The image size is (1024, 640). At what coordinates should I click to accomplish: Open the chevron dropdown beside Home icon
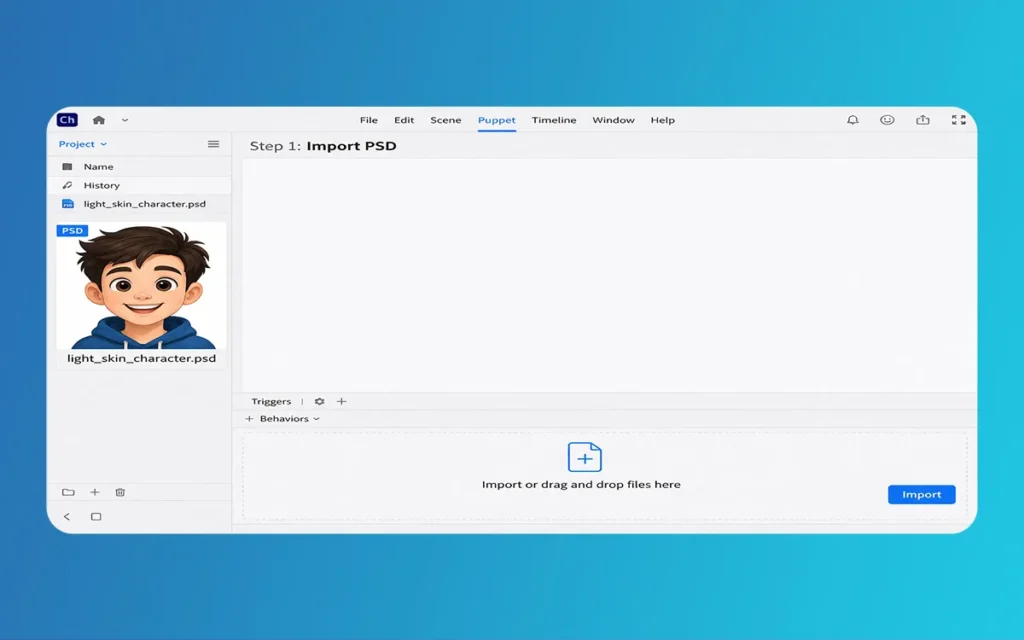[x=125, y=120]
